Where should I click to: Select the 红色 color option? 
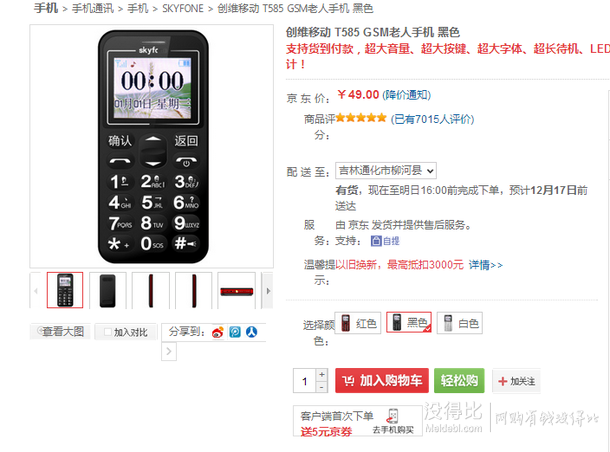[358, 323]
